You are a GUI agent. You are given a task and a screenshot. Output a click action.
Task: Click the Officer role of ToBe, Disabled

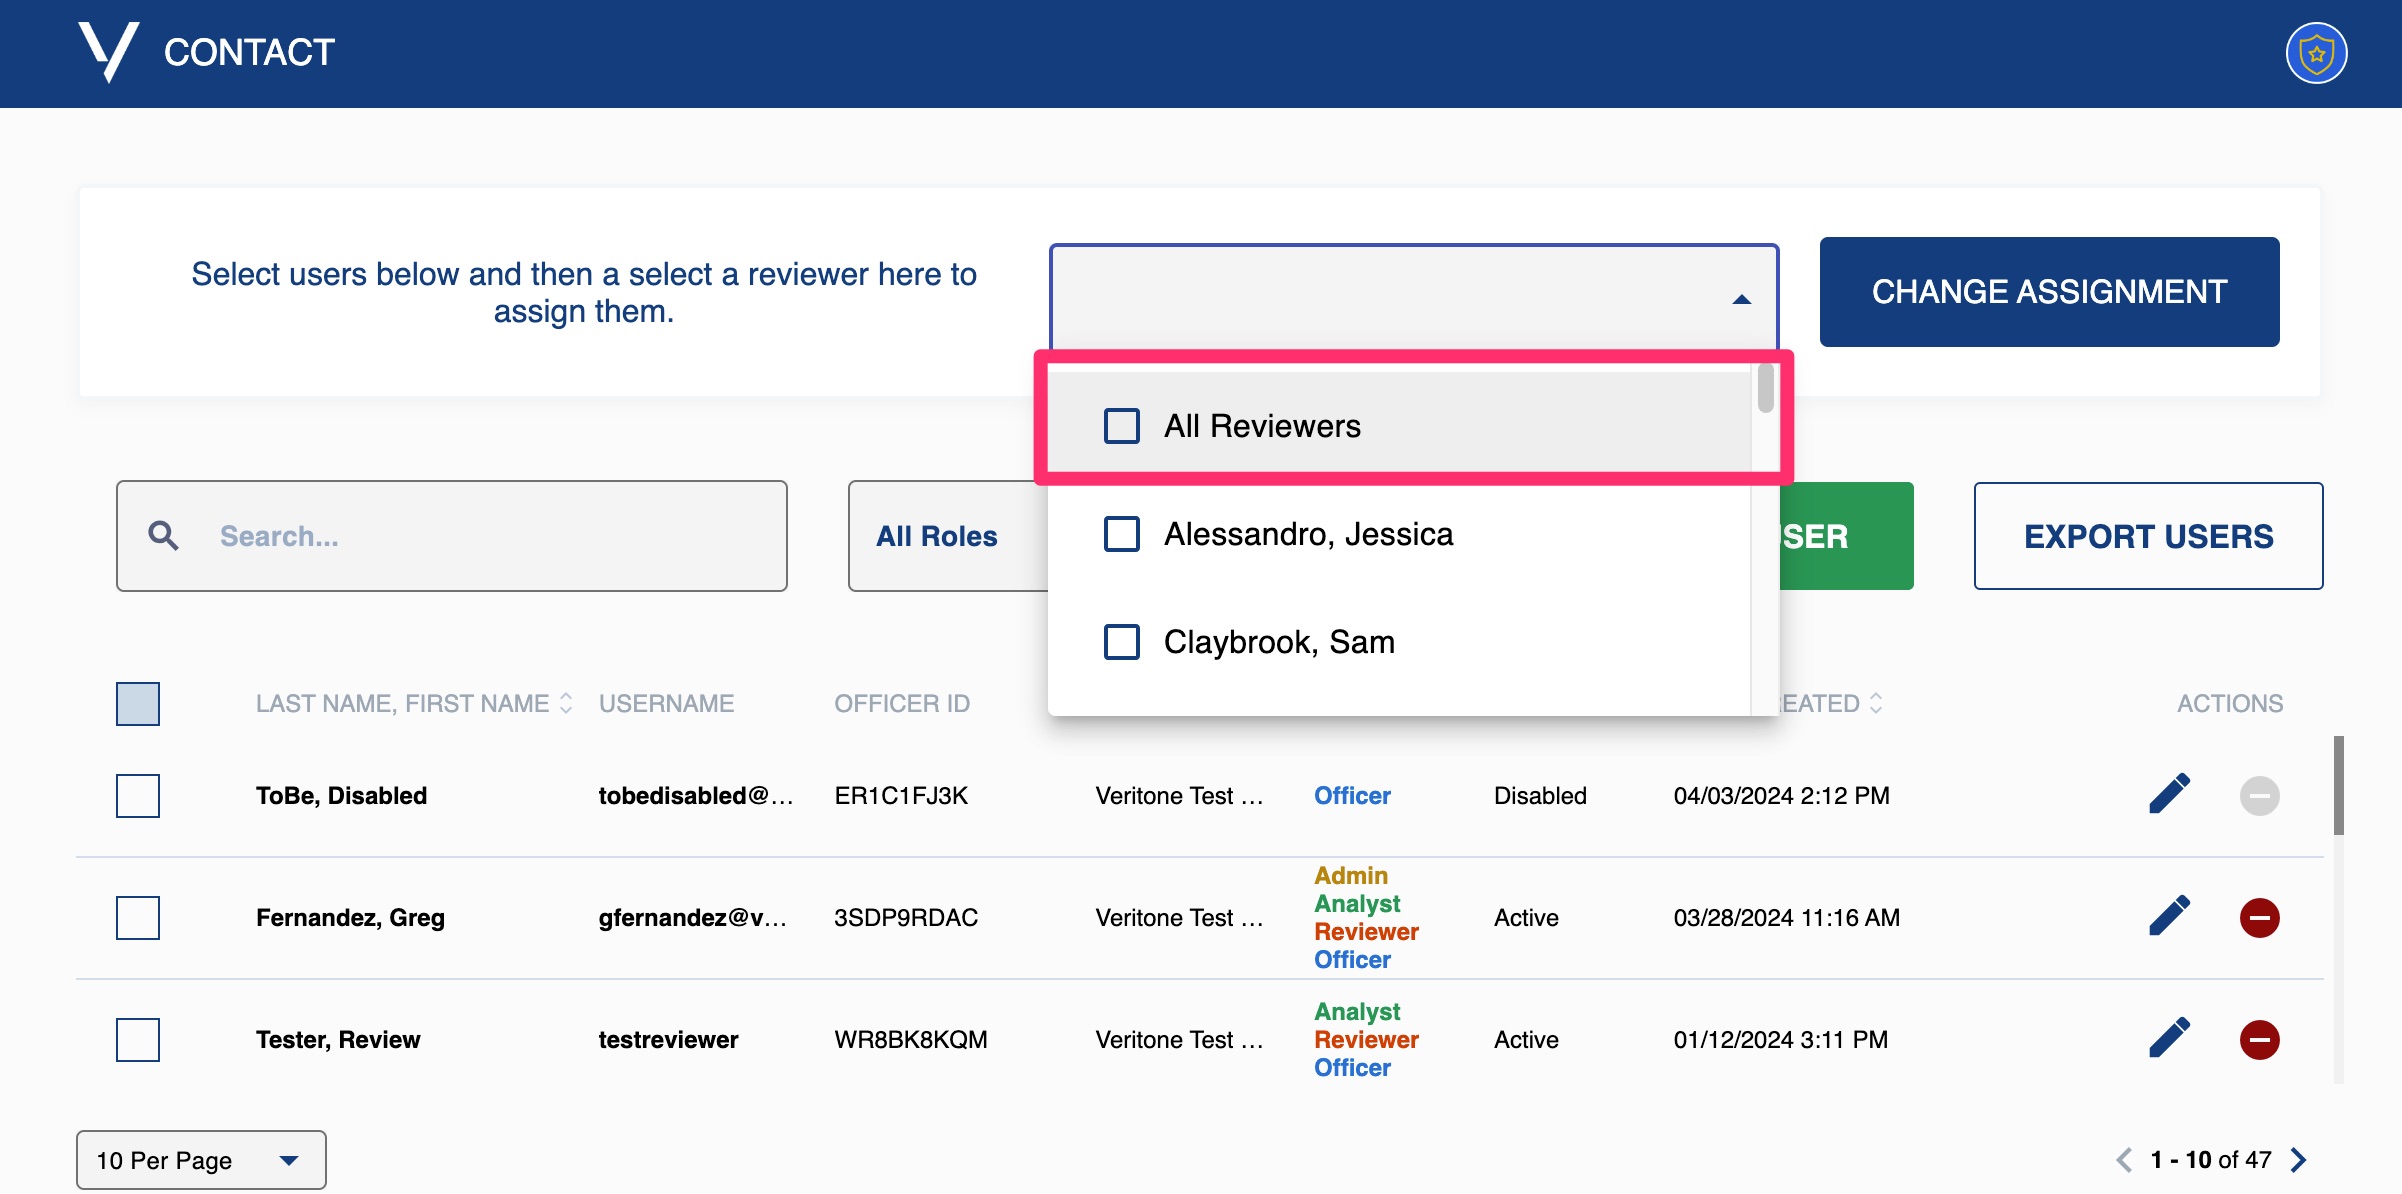[1352, 796]
